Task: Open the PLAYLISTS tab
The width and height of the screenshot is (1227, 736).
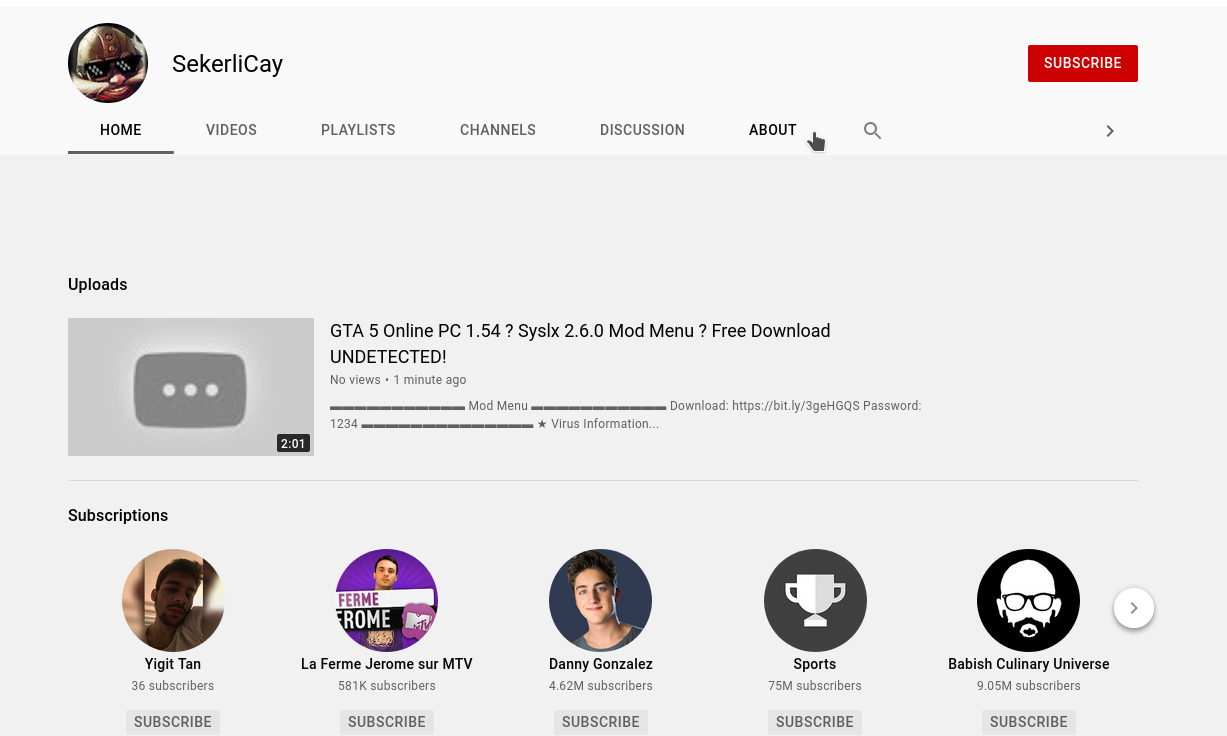Action: (x=358, y=130)
